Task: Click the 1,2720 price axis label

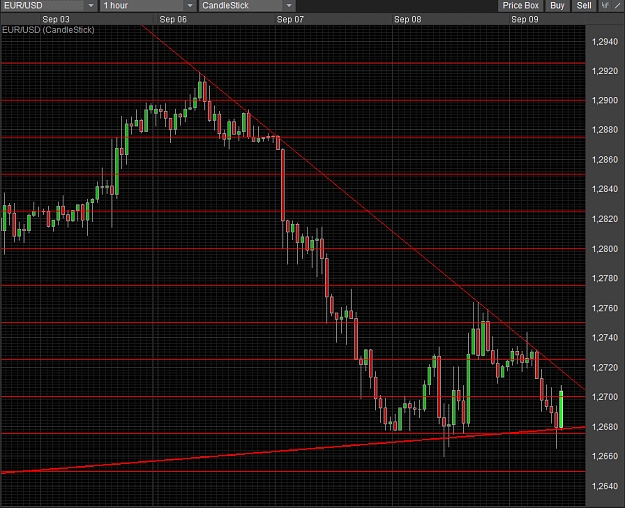Action: coord(605,367)
